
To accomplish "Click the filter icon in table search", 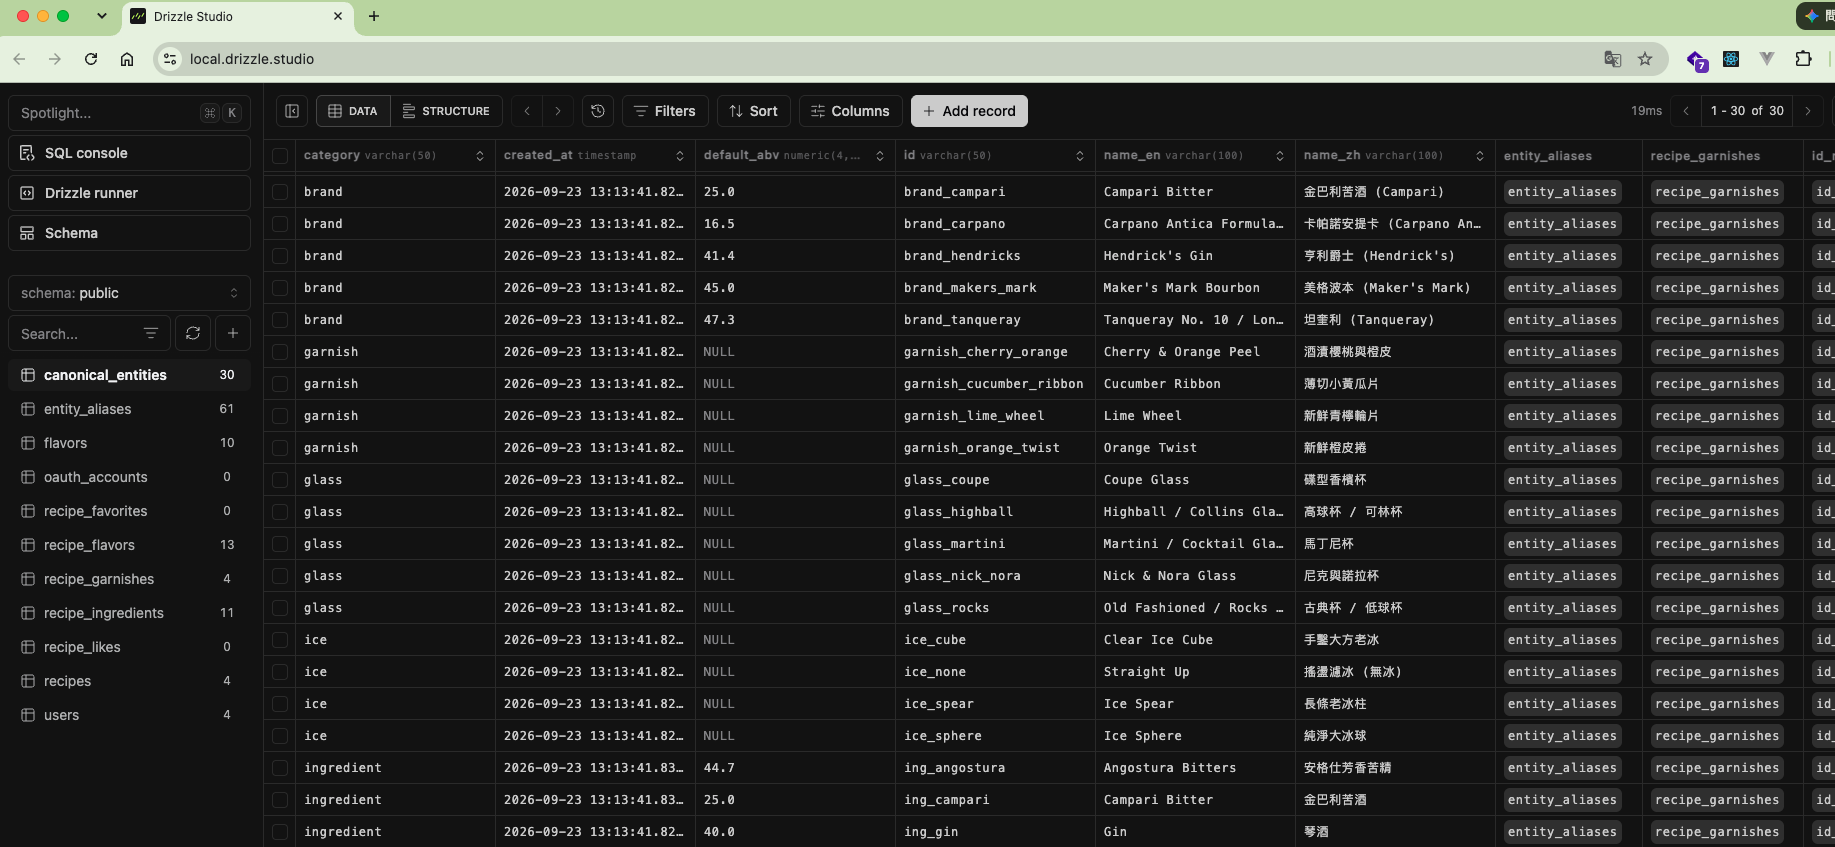I will [151, 333].
